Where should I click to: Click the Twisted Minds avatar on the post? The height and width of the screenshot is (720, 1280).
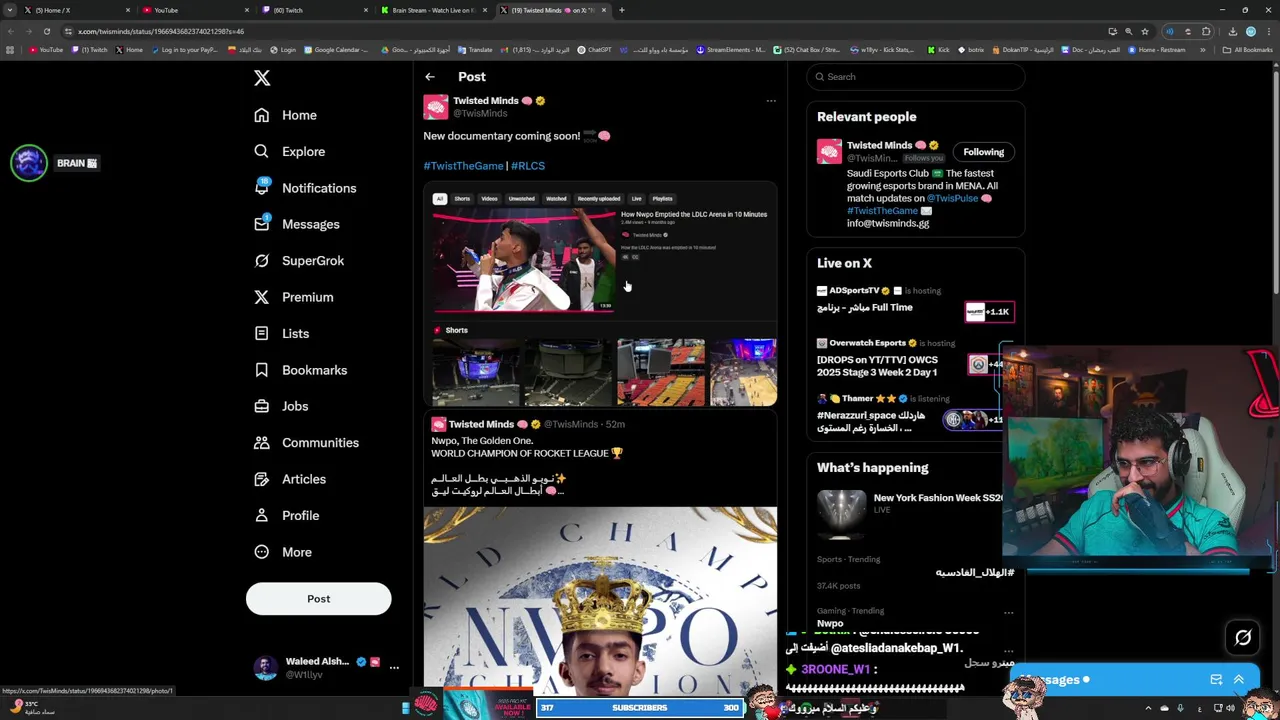point(436,107)
